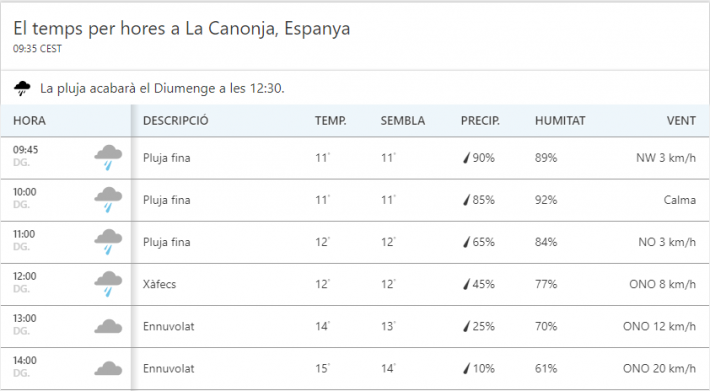Click the cloud icon in the 14:00 row

108,368
